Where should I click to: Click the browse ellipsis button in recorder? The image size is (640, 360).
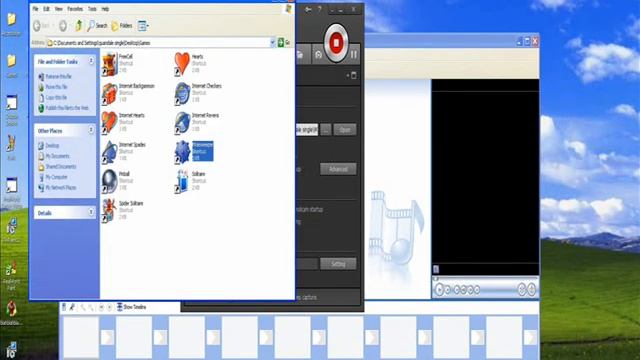[326, 130]
